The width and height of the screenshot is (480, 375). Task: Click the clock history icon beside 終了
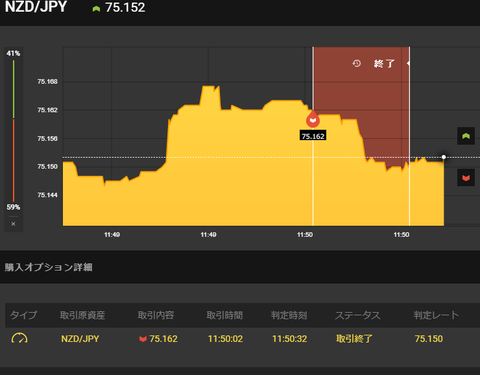click(x=357, y=63)
